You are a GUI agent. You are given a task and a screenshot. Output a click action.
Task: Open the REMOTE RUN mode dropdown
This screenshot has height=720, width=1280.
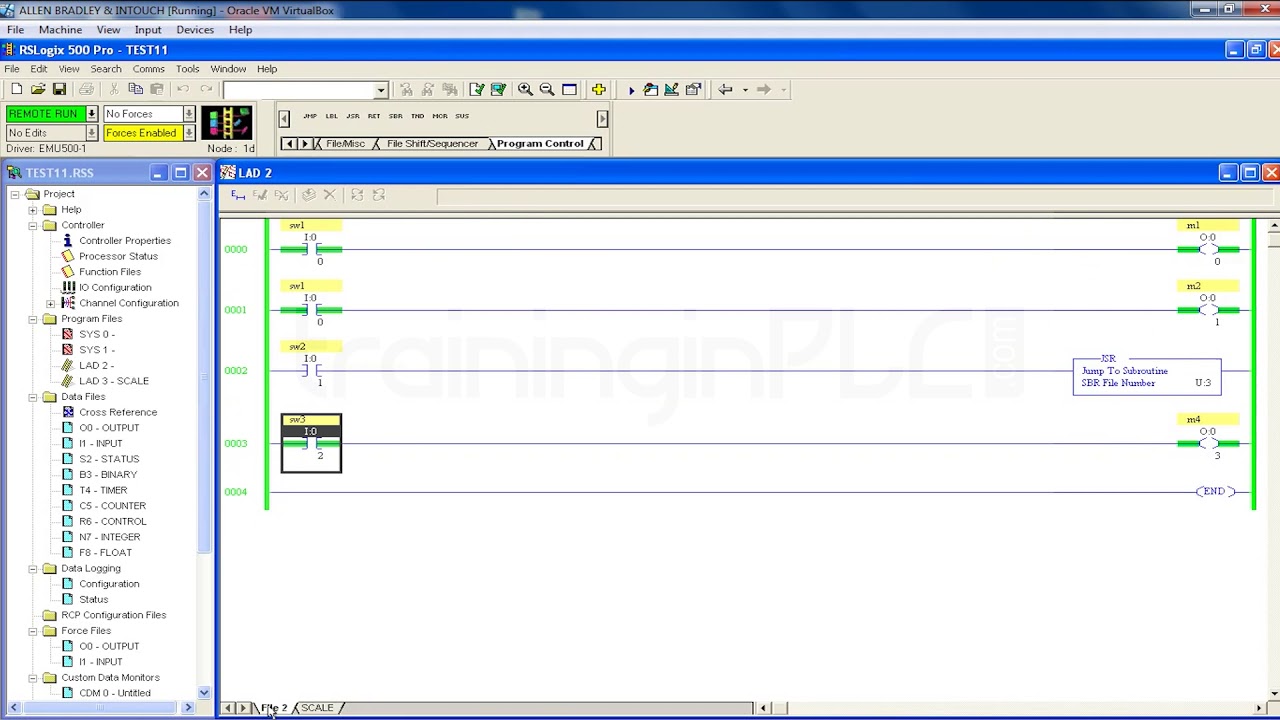[x=91, y=114]
